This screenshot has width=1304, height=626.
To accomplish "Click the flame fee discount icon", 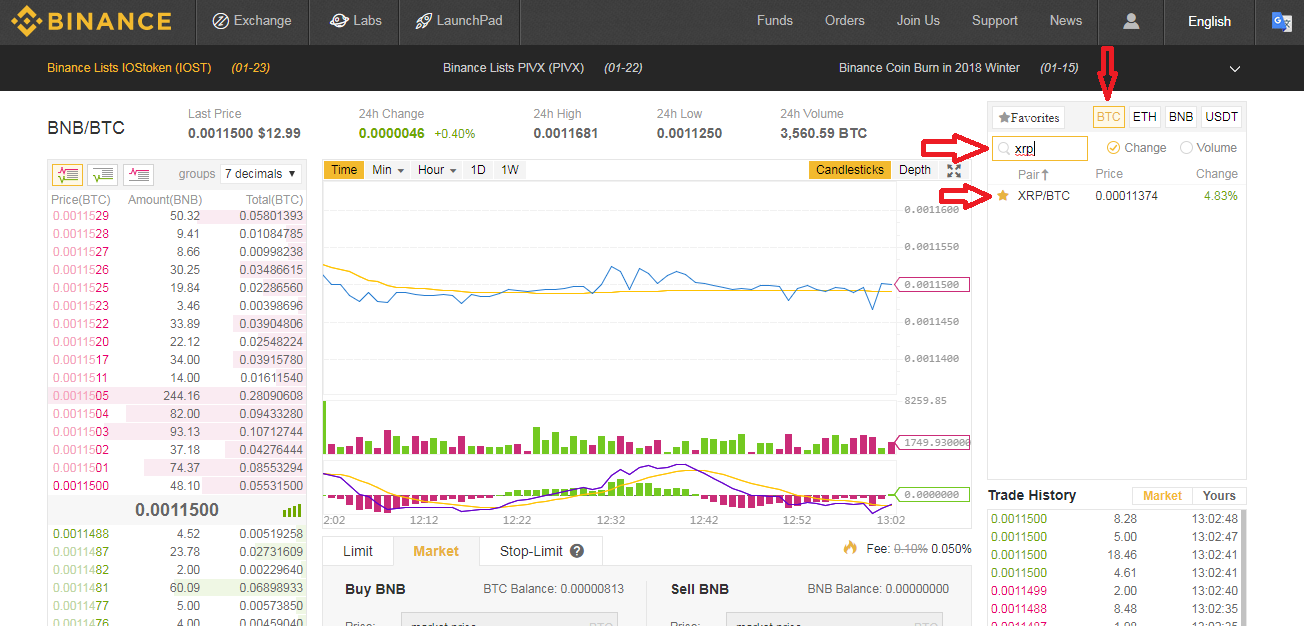I will coord(850,547).
